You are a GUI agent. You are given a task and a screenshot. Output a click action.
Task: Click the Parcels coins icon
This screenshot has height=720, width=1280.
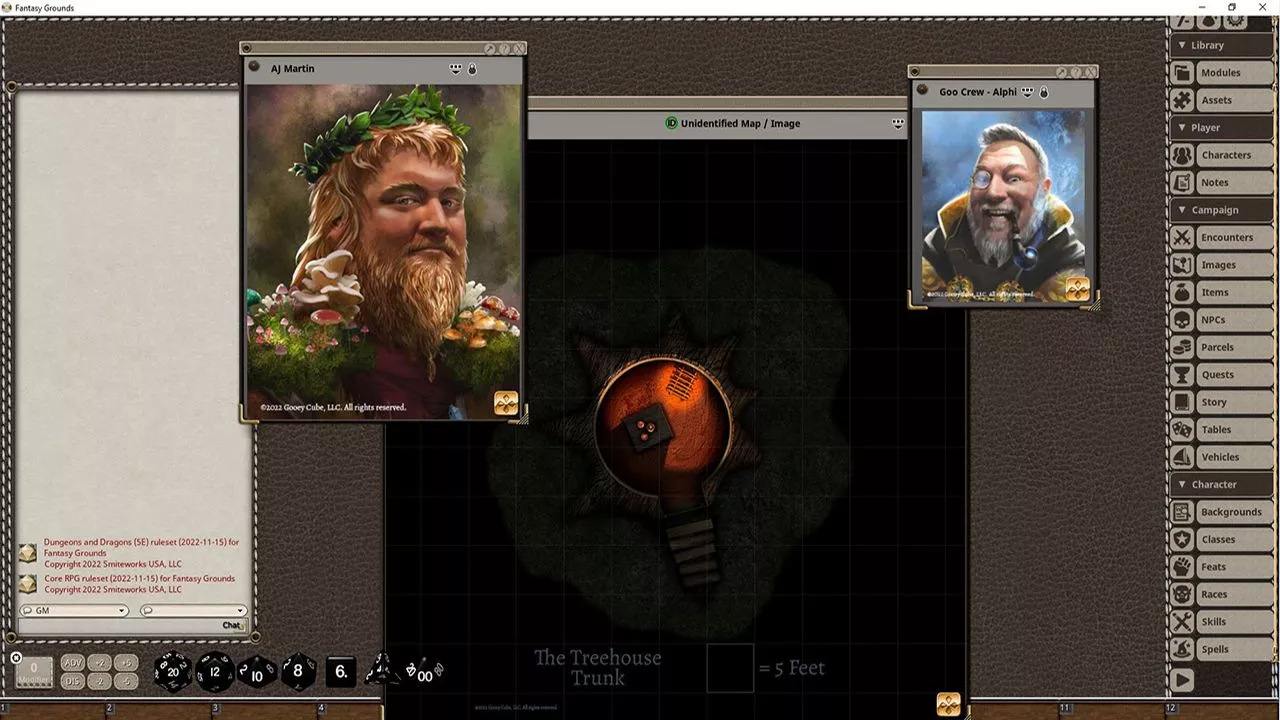click(1182, 347)
